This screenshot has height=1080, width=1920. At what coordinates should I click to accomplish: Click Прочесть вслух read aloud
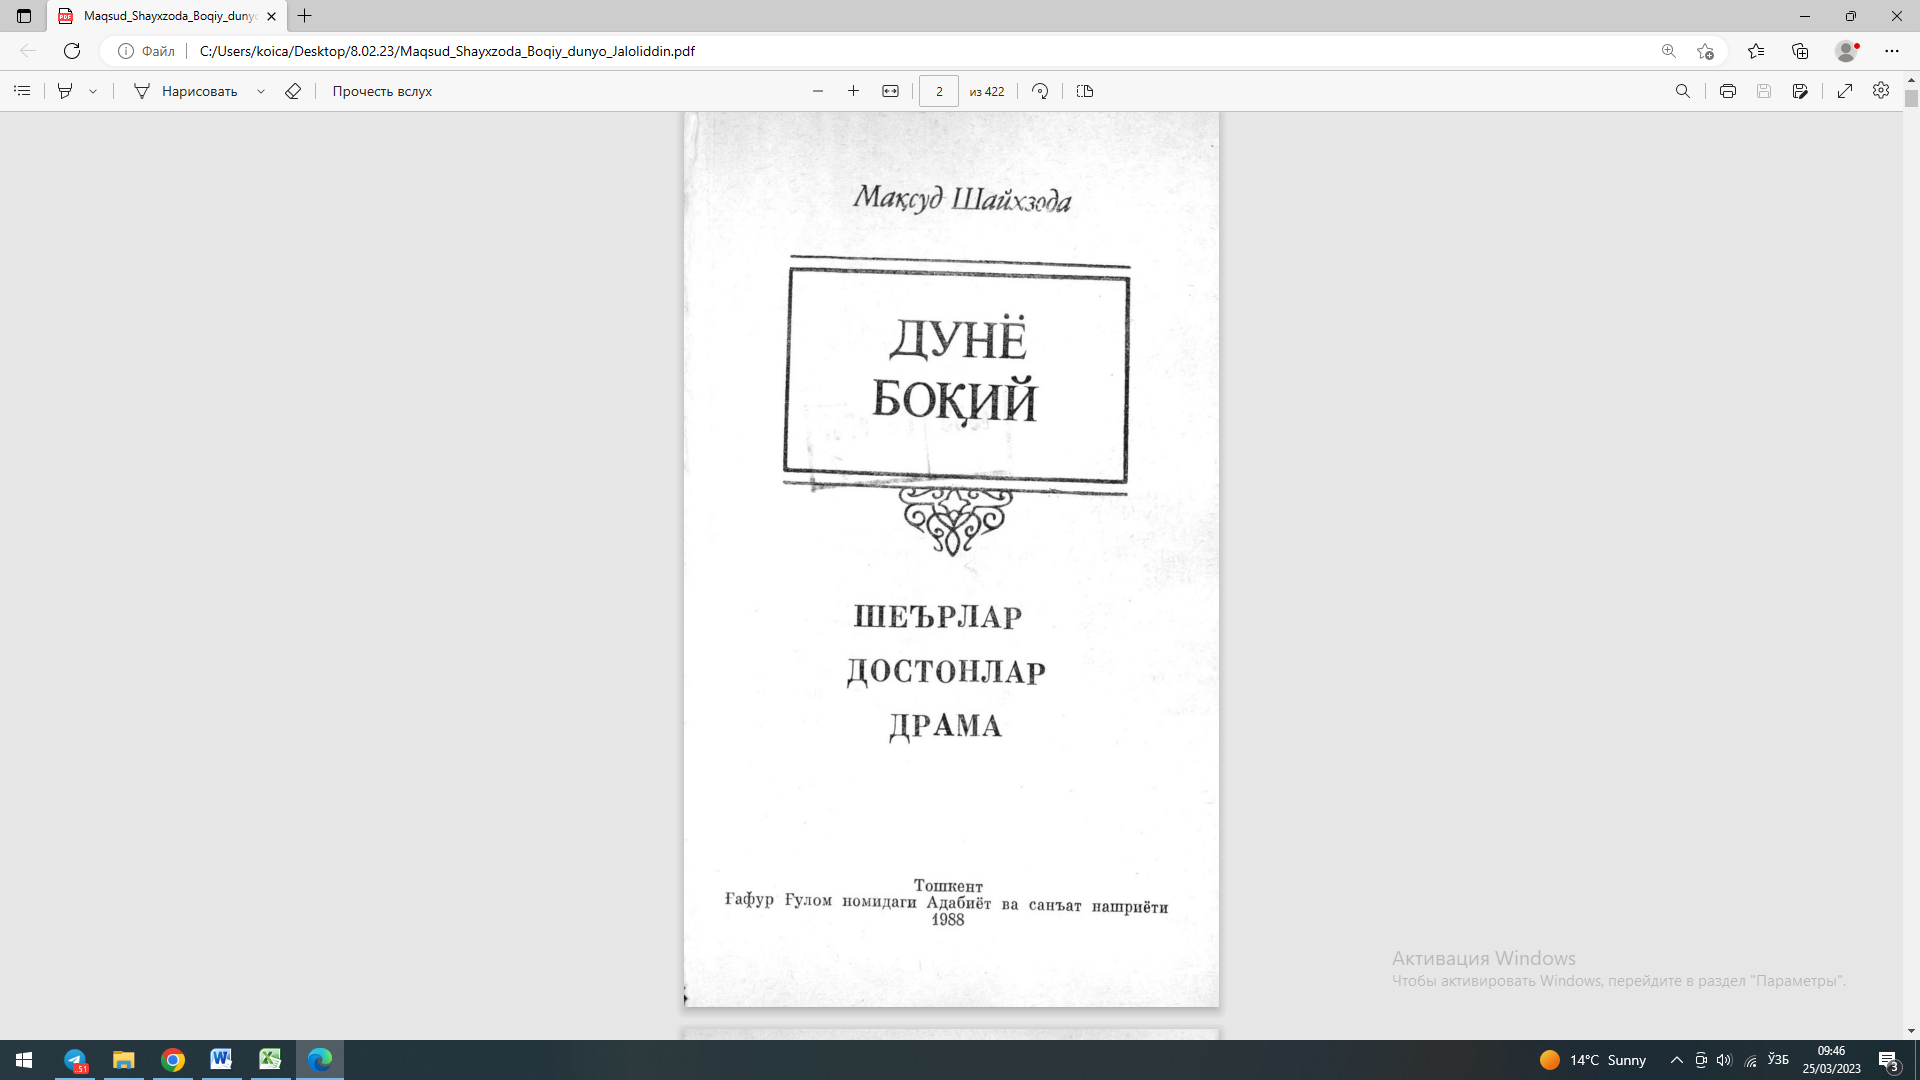[382, 91]
